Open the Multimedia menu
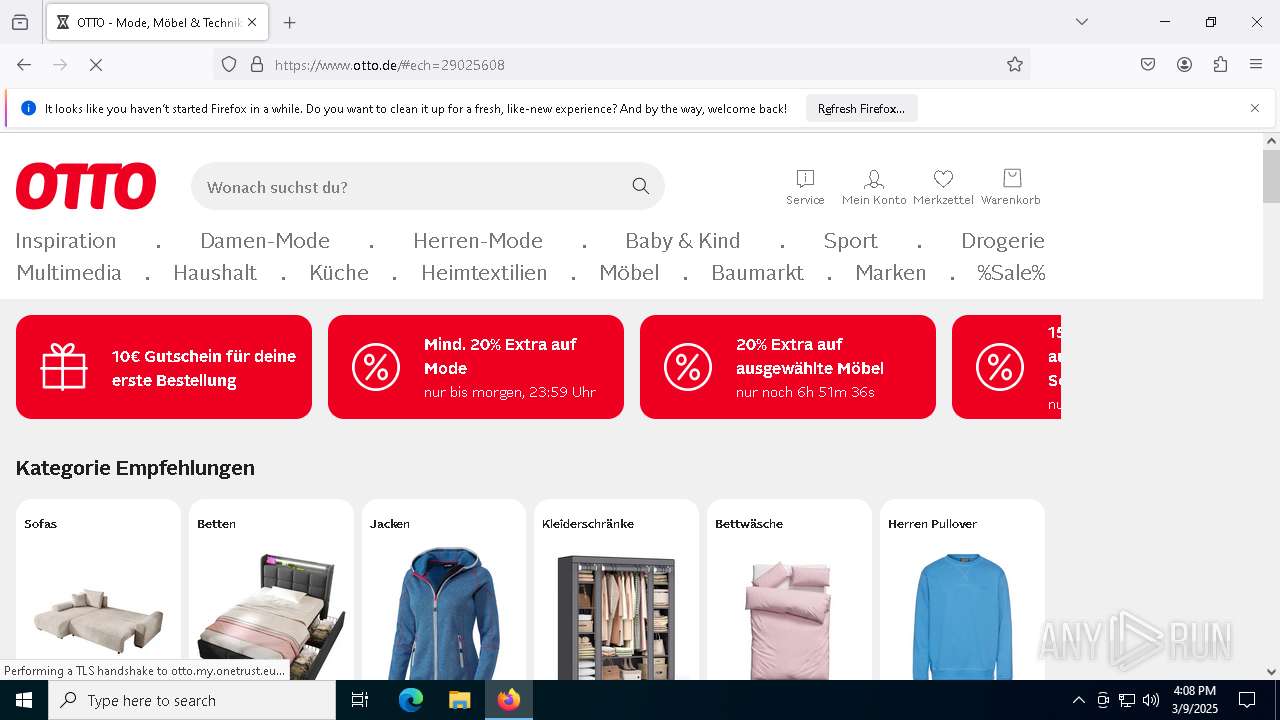This screenshot has width=1280, height=720. tap(69, 273)
